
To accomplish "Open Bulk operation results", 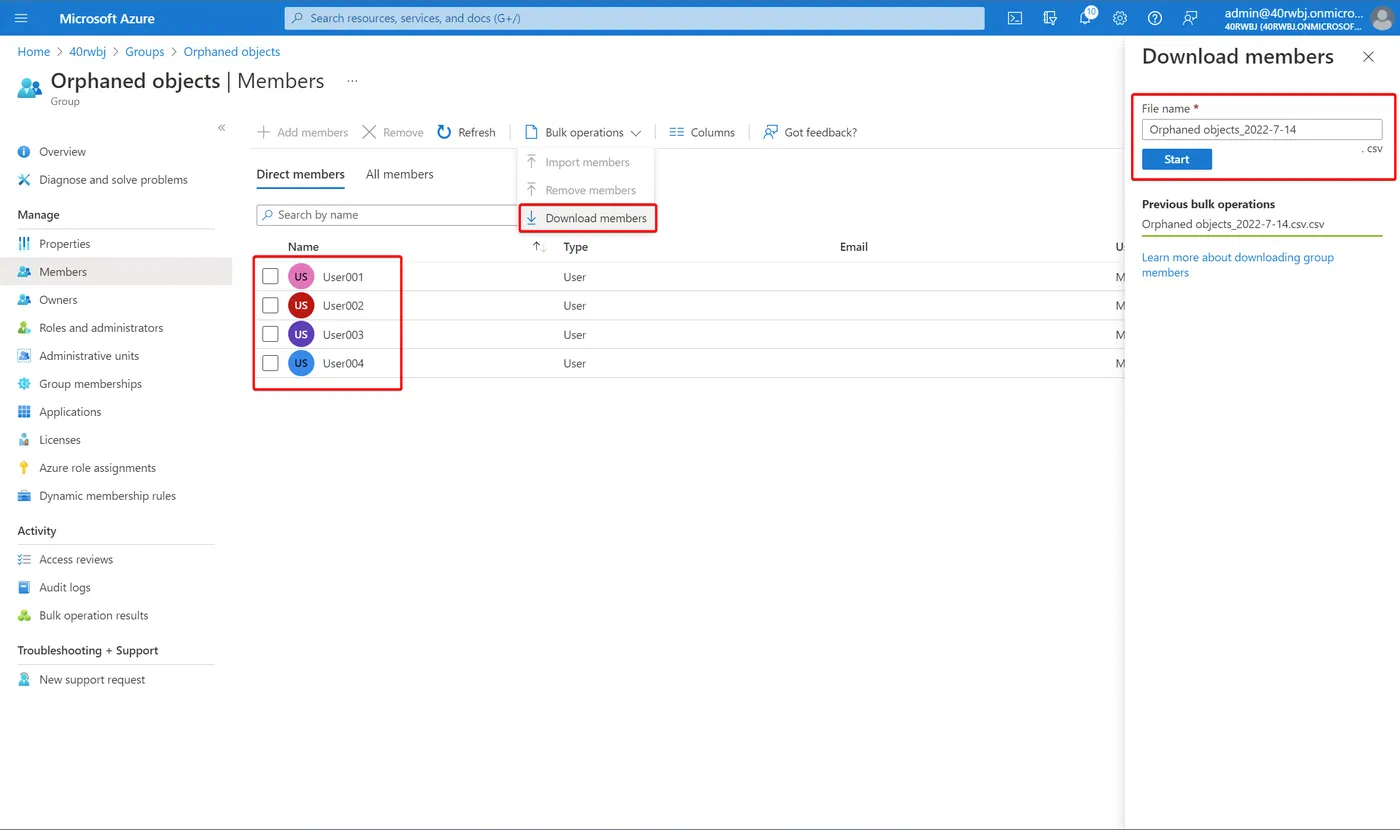I will 94,616.
